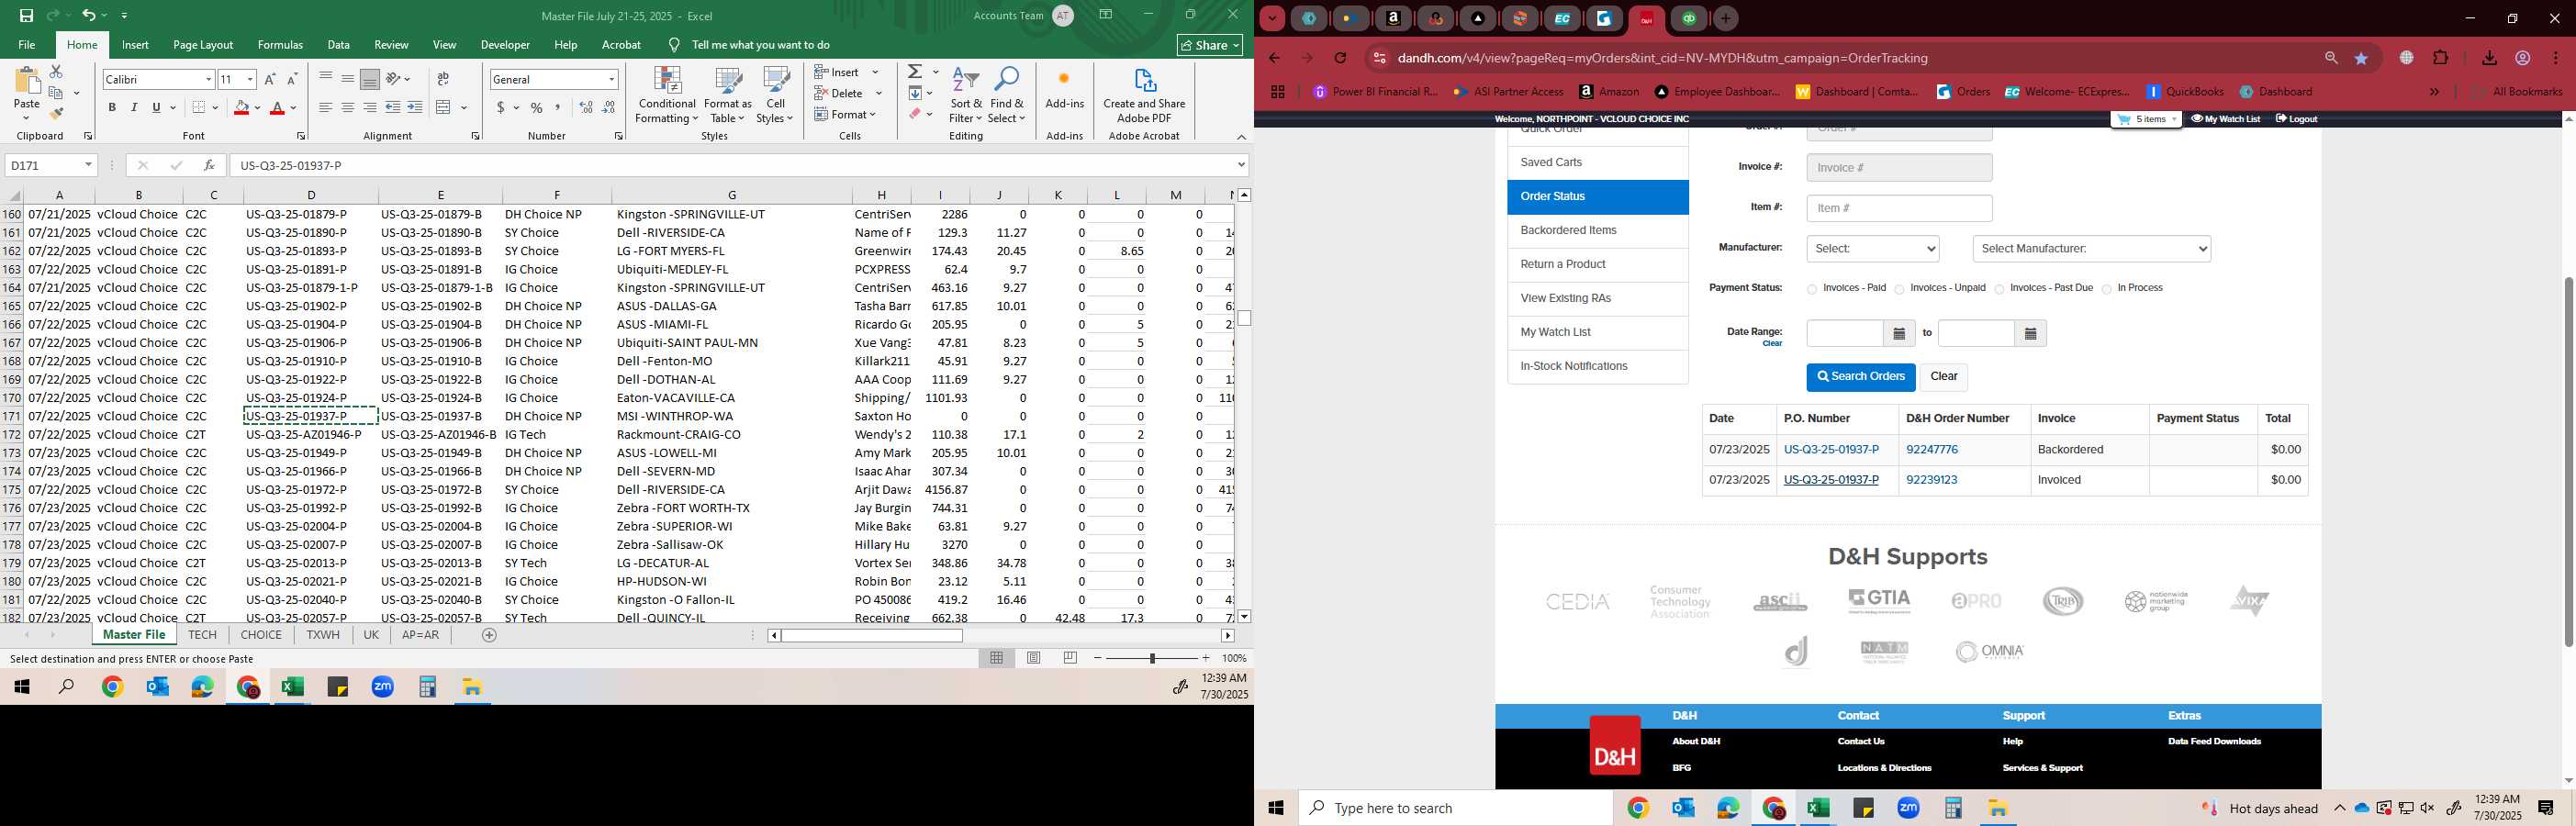Increase font size in Excel
Screen dimensions: 2576x826
270,79
